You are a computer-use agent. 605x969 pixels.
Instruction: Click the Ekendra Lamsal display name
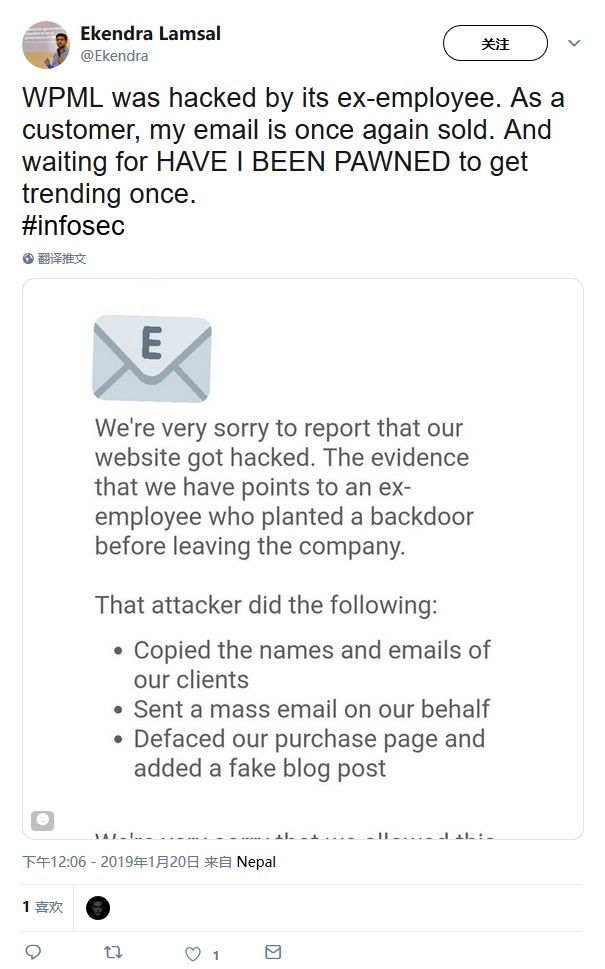(x=150, y=33)
